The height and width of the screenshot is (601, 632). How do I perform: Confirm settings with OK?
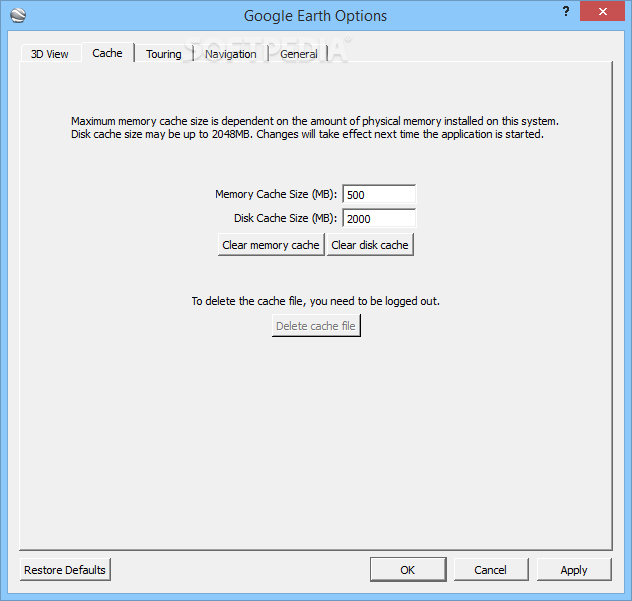pyautogui.click(x=408, y=570)
